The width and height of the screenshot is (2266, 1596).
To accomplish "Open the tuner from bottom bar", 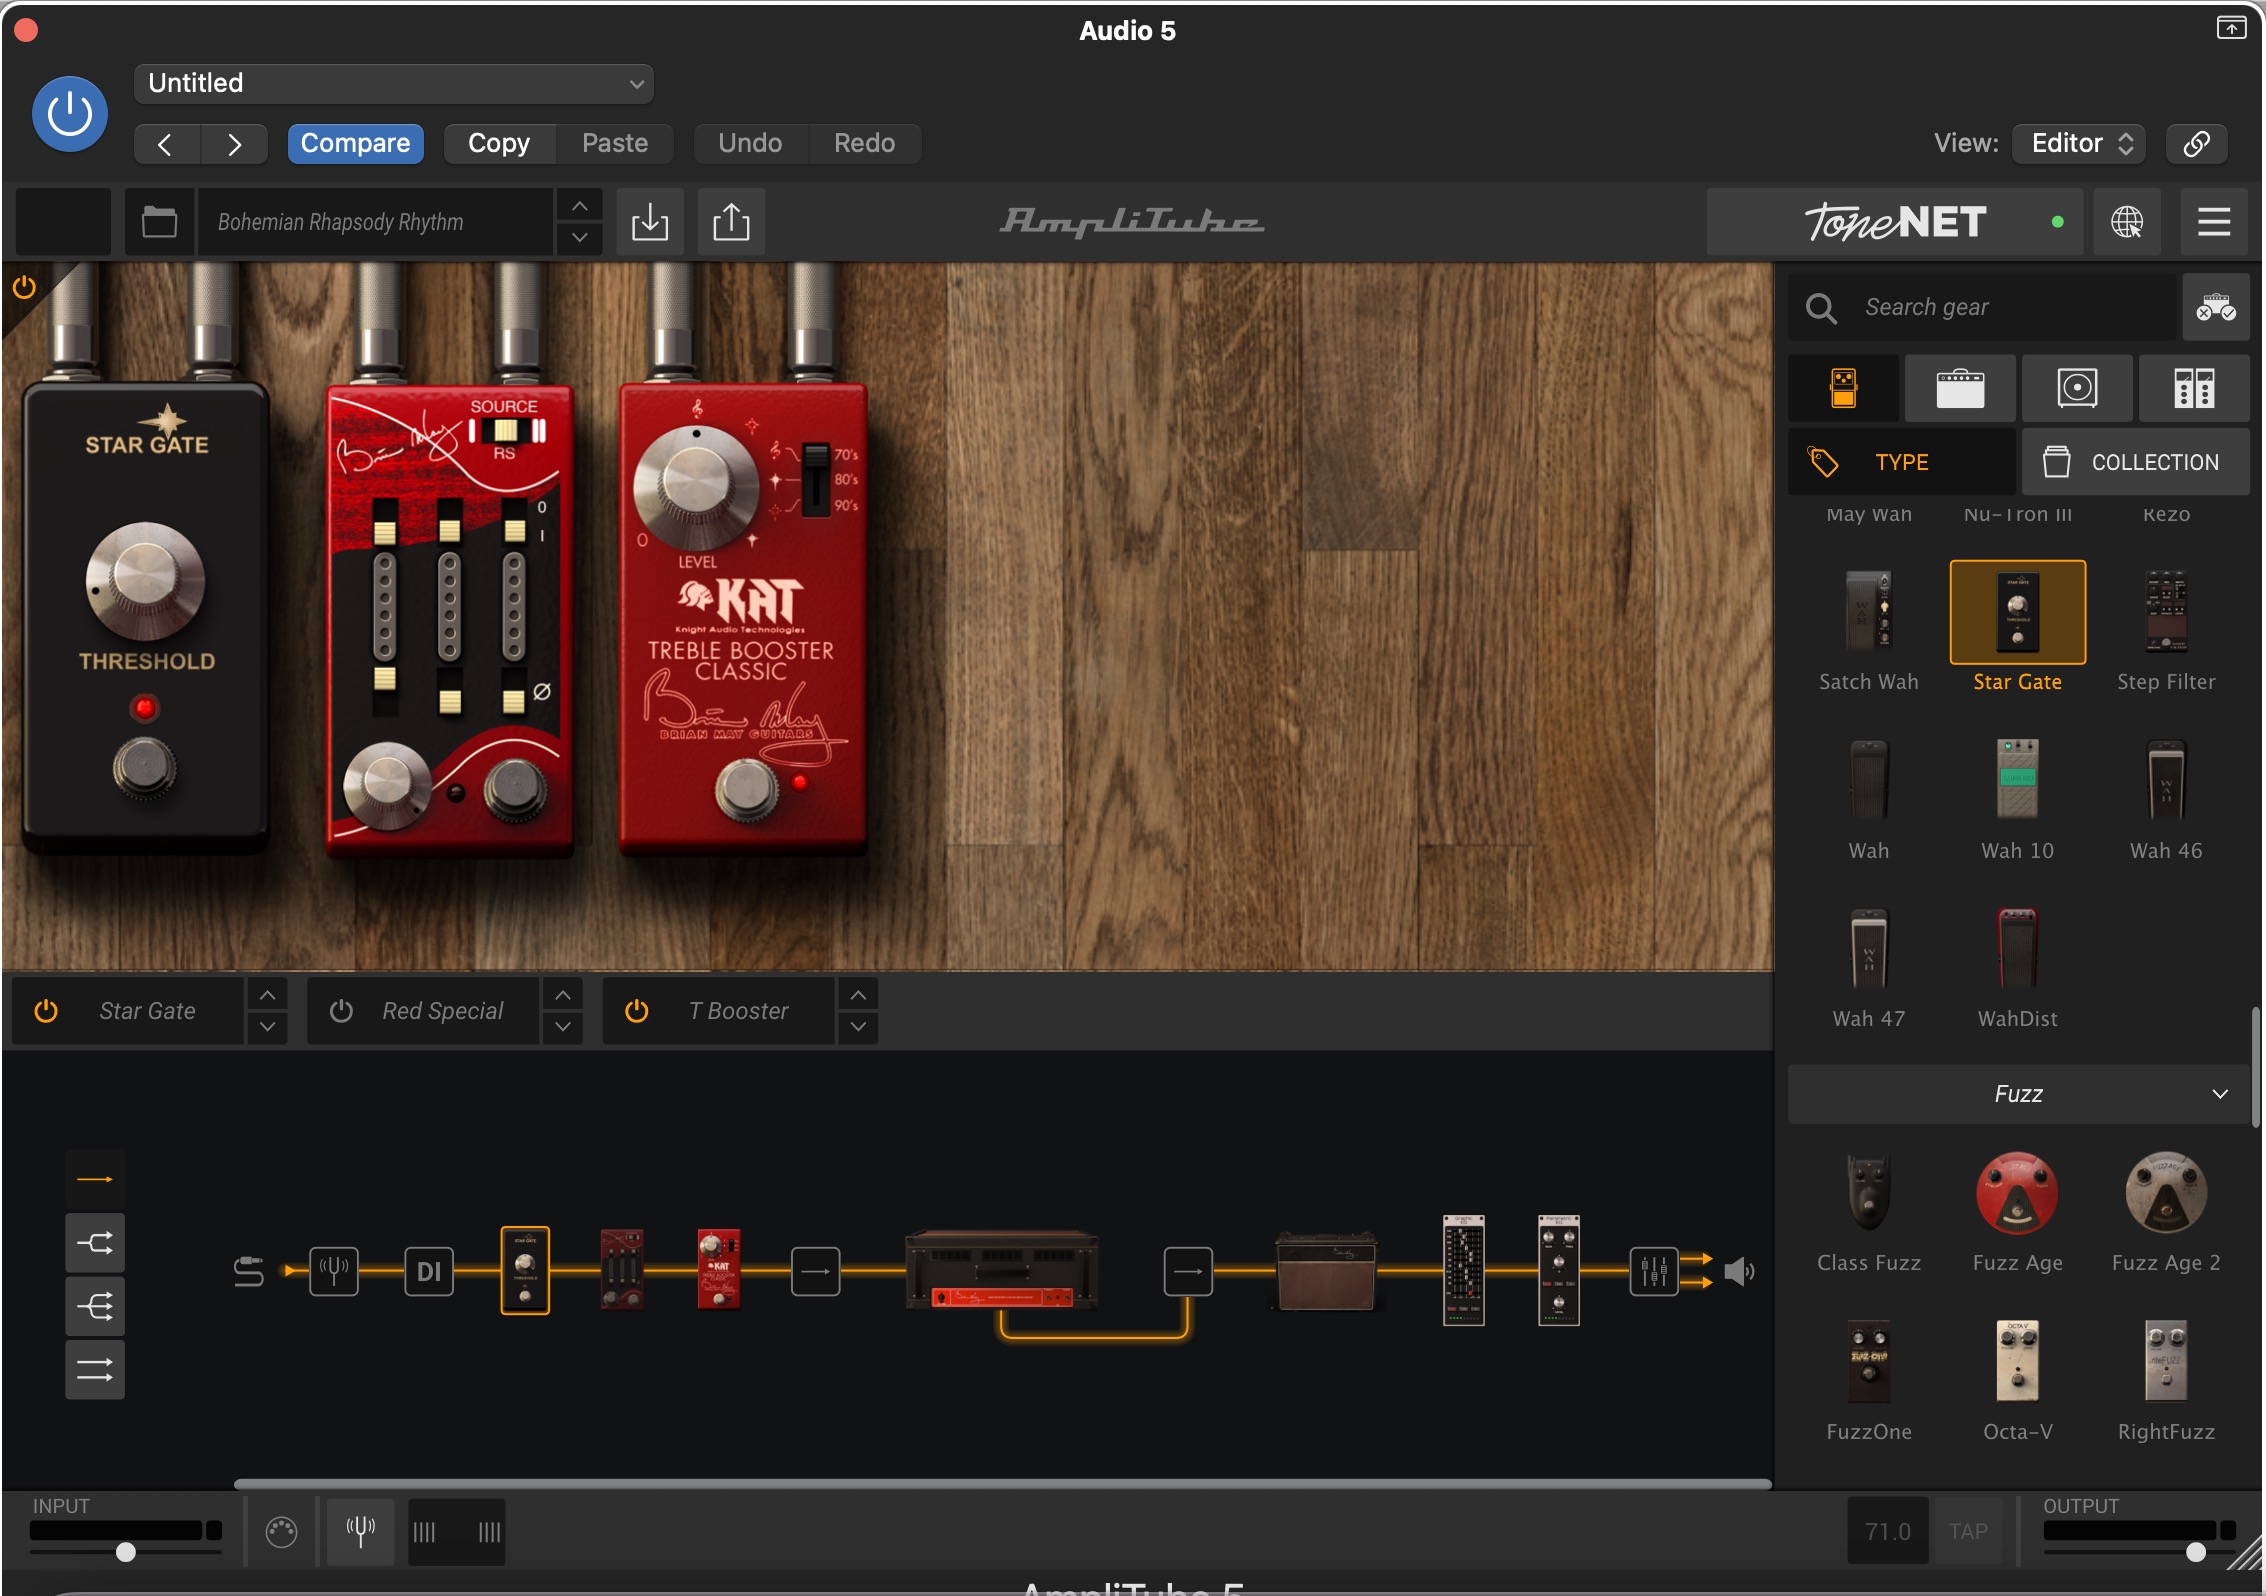I will (360, 1531).
